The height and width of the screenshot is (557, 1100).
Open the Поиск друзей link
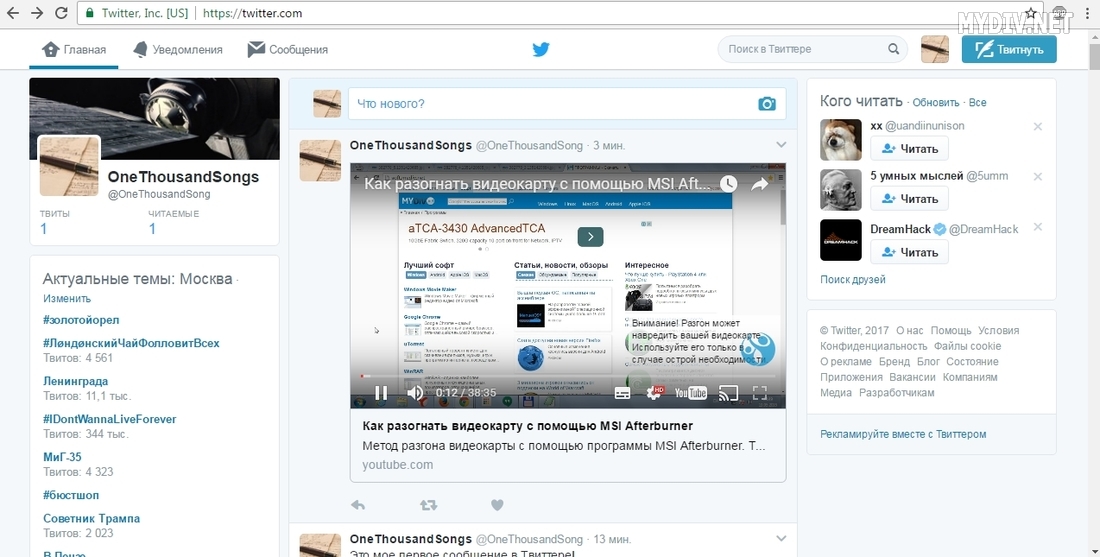coord(853,279)
